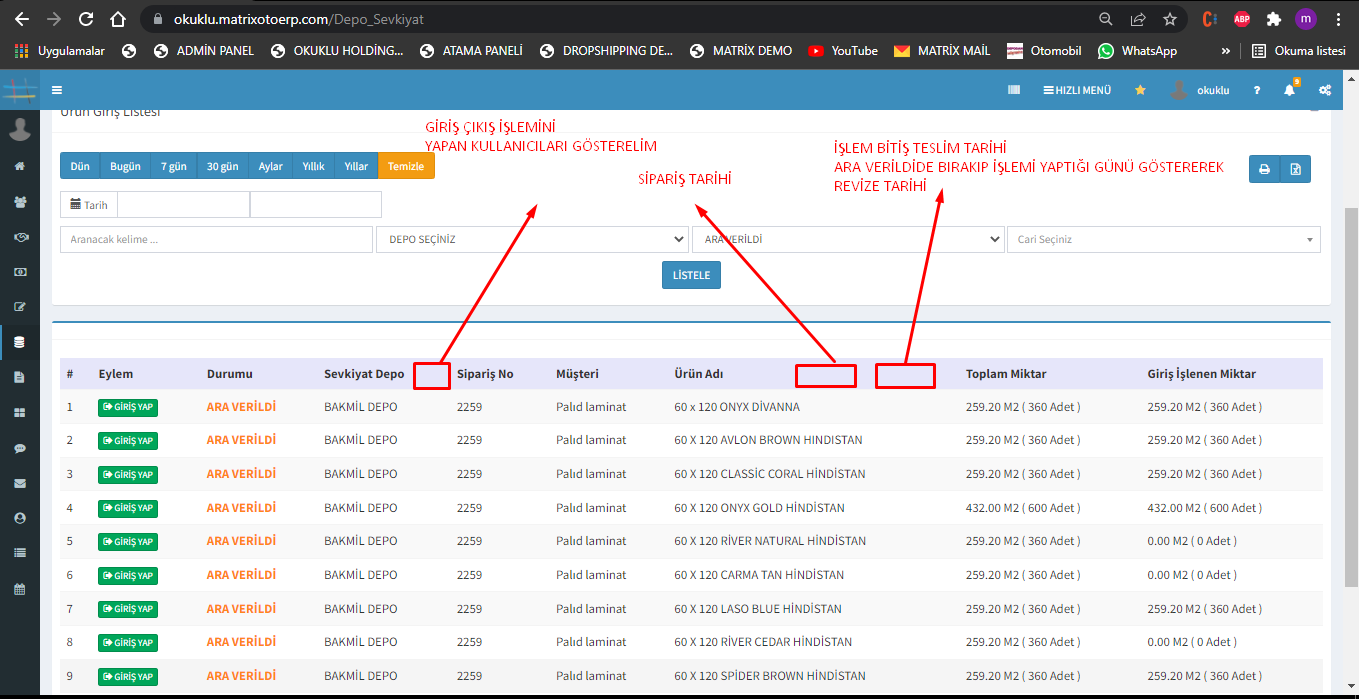The height and width of the screenshot is (699, 1359).
Task: Open settings gears in top bar
Action: (x=1325, y=90)
